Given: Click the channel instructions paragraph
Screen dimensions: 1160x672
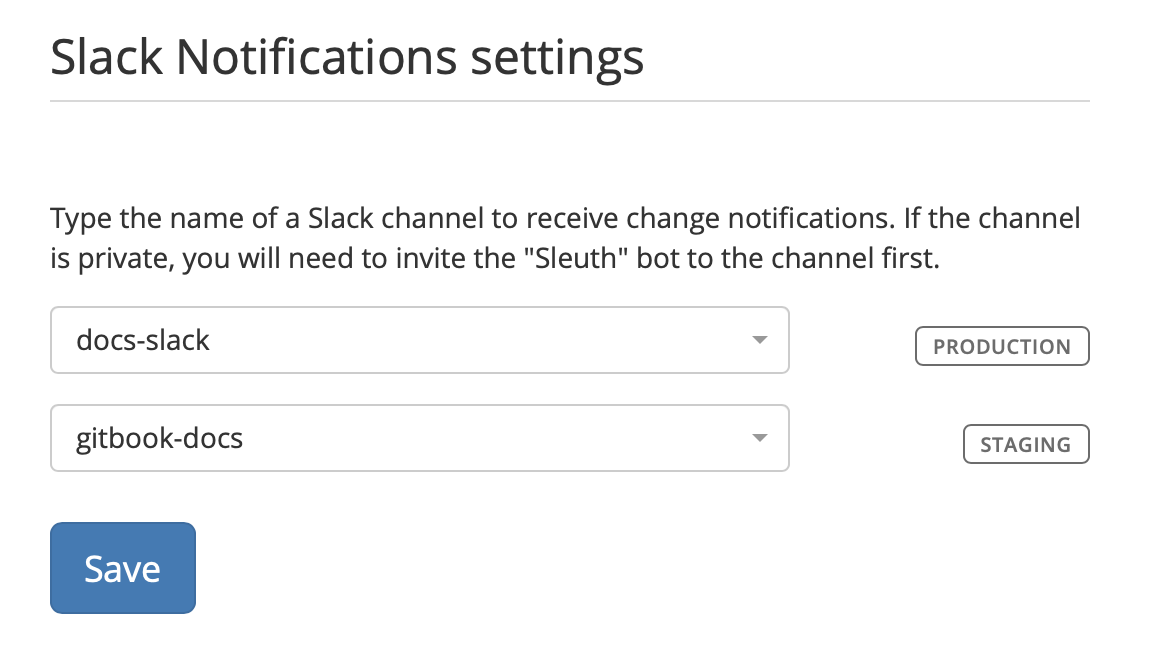Looking at the screenshot, I should click(x=565, y=238).
